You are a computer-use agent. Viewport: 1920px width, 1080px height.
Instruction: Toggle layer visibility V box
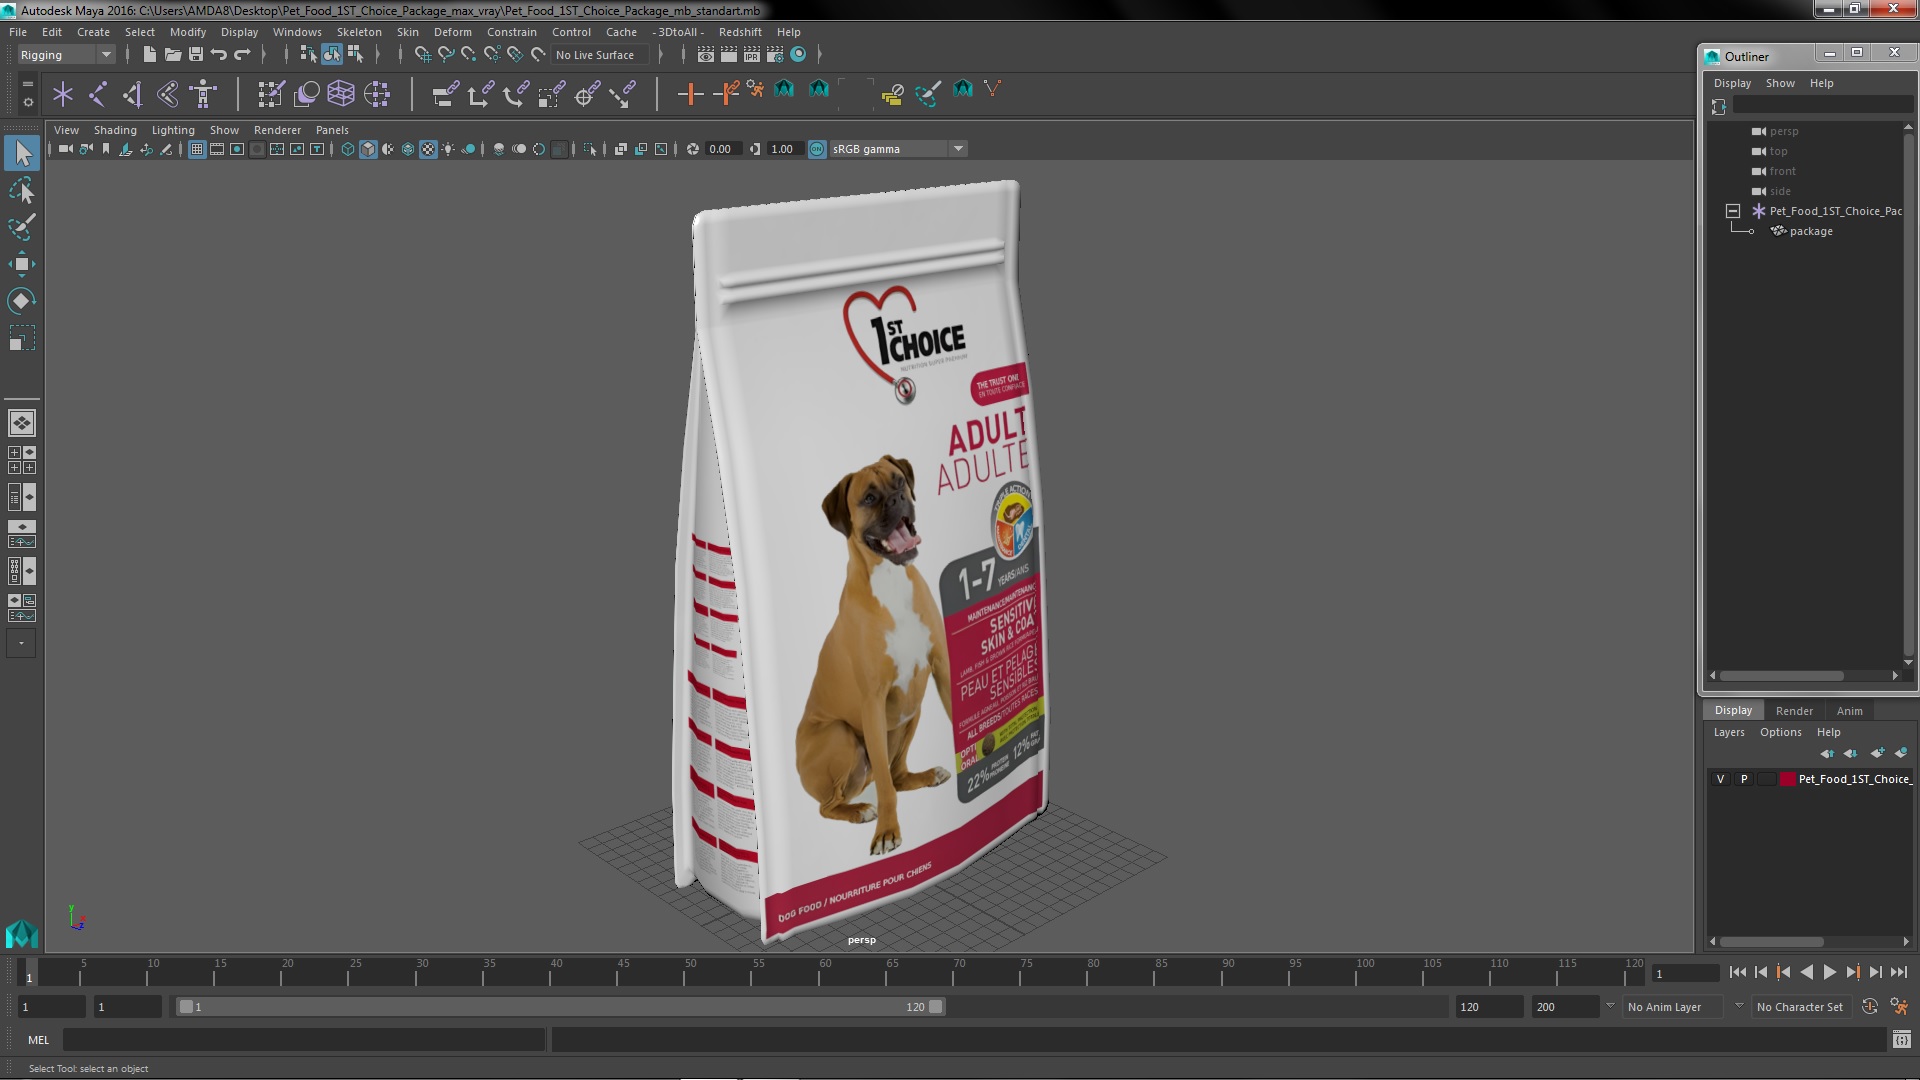[x=1720, y=779]
